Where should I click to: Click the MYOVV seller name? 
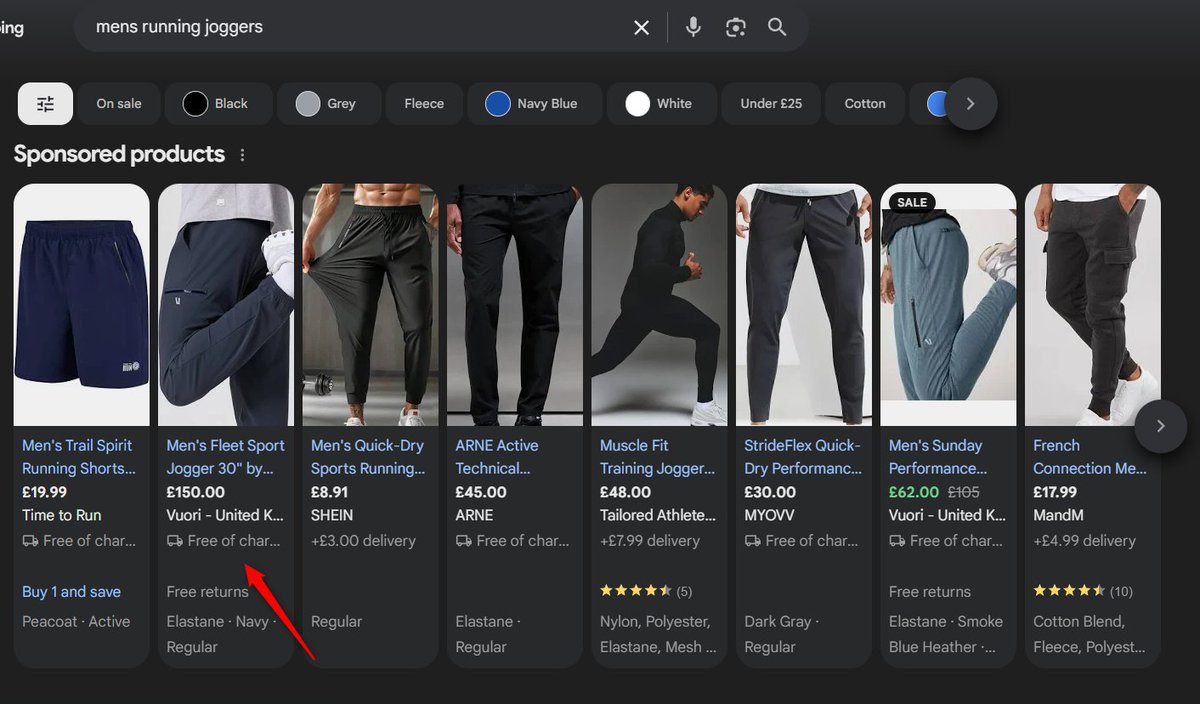tap(770, 515)
